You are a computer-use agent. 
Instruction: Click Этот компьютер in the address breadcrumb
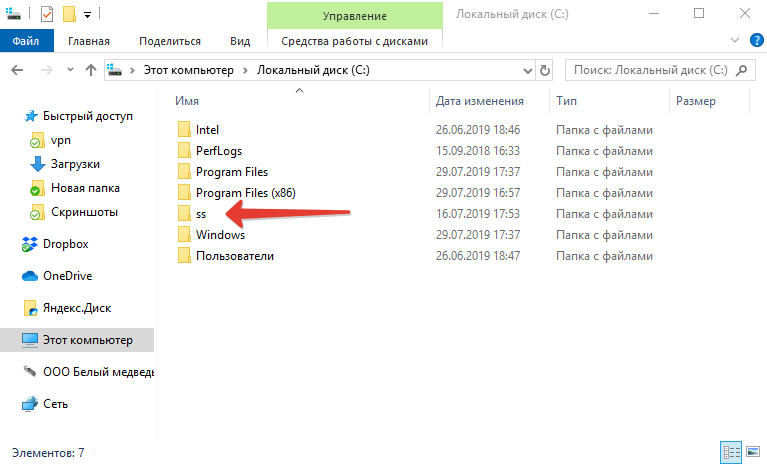pyautogui.click(x=188, y=70)
